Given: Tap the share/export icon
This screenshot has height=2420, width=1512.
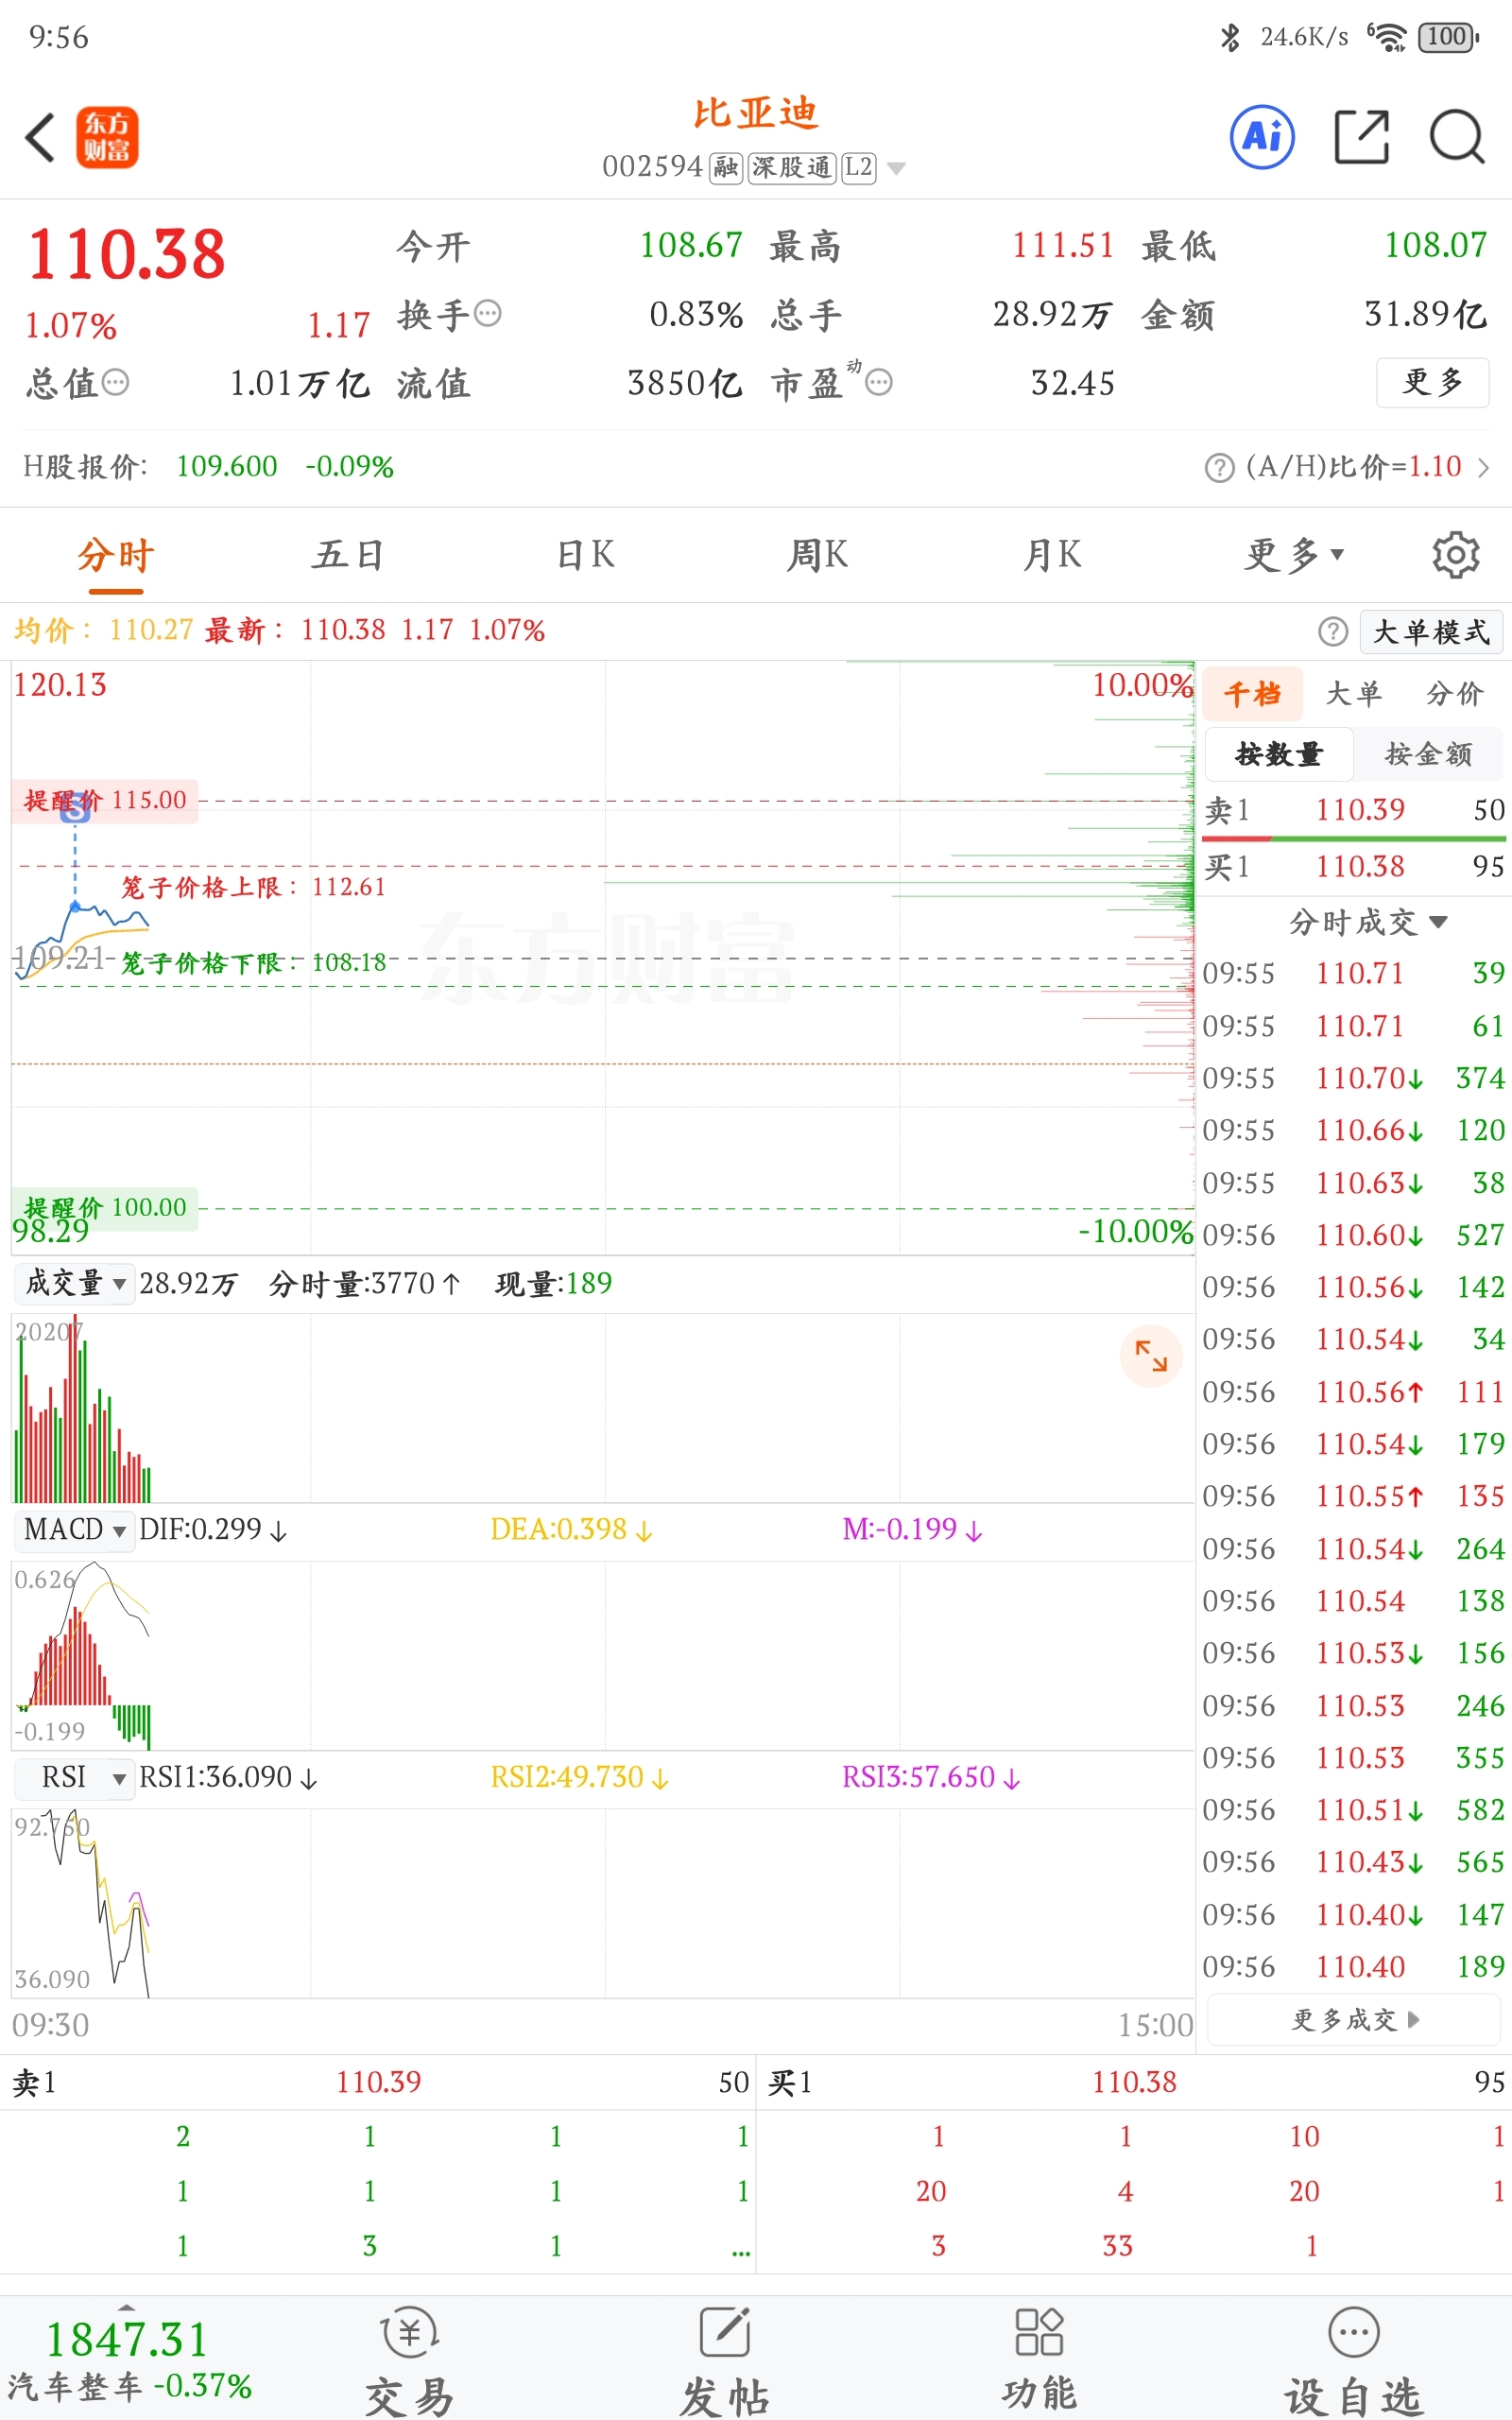Looking at the screenshot, I should [1362, 136].
